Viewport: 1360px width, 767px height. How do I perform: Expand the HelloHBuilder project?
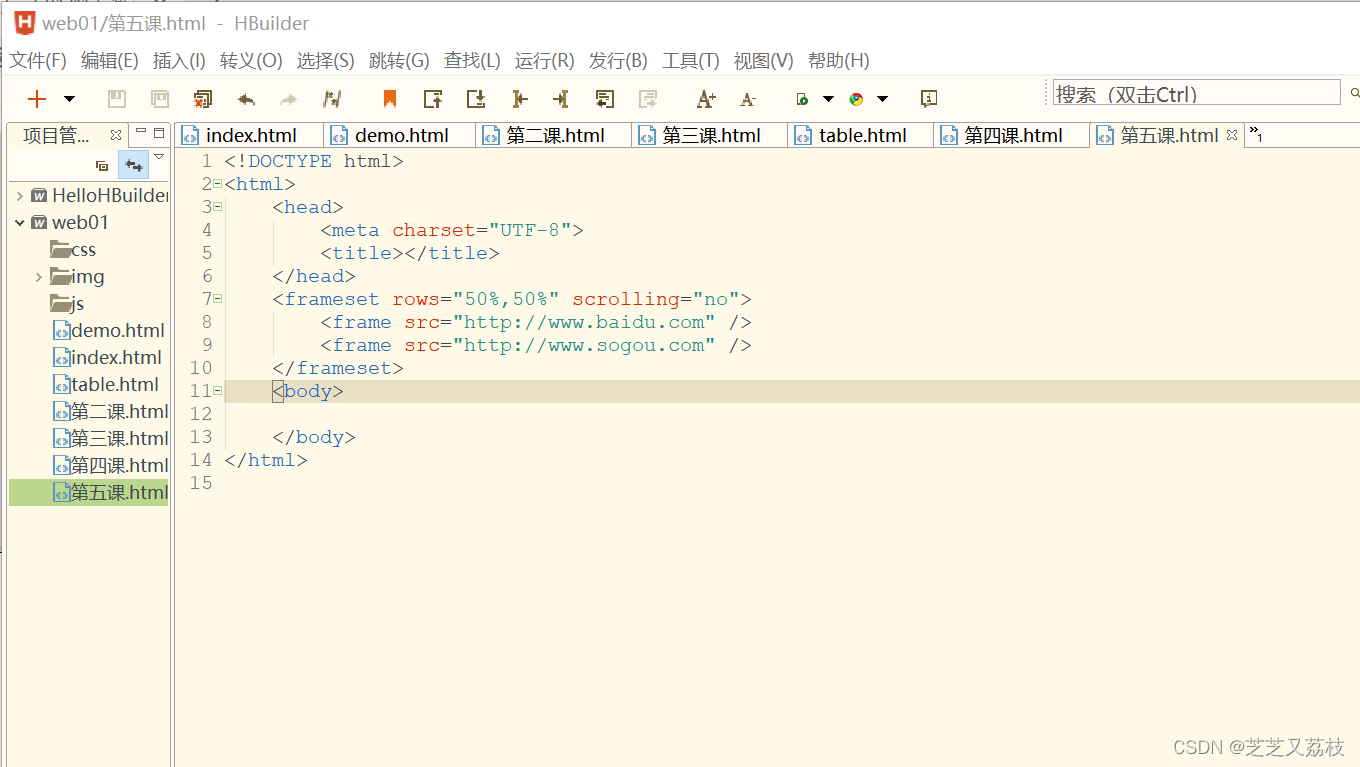19,196
